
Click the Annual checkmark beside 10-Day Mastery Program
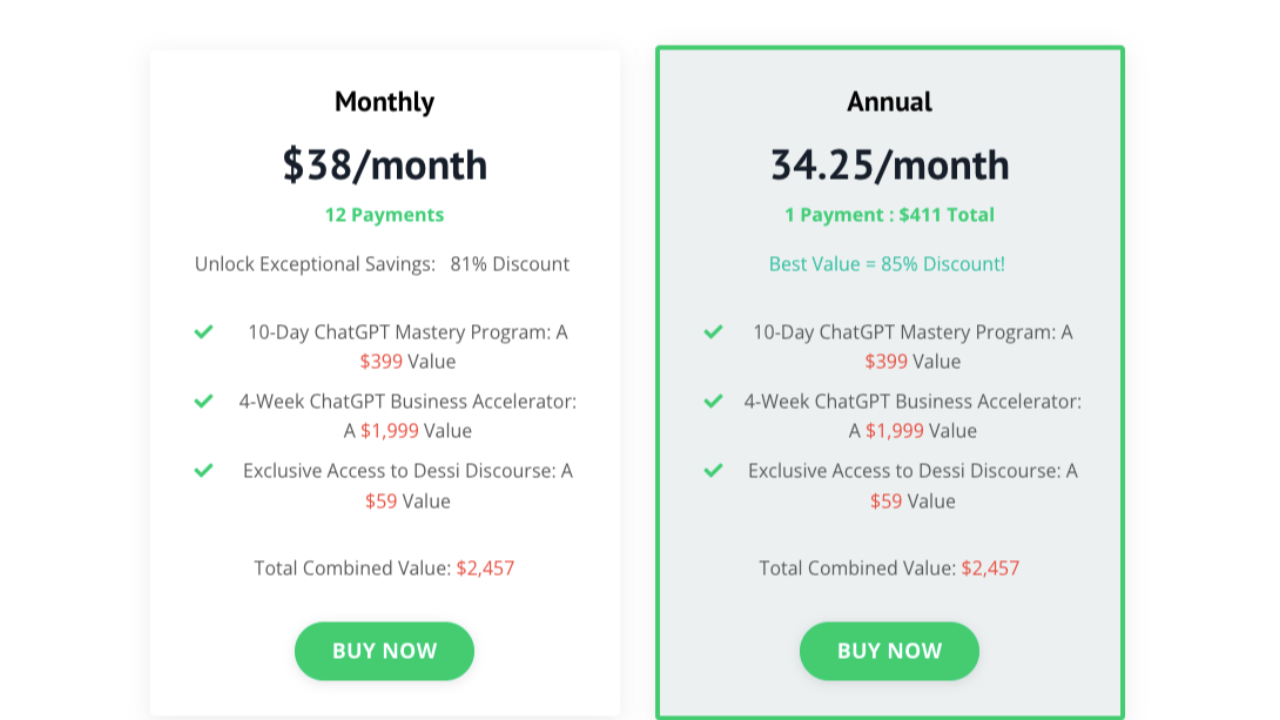713,331
